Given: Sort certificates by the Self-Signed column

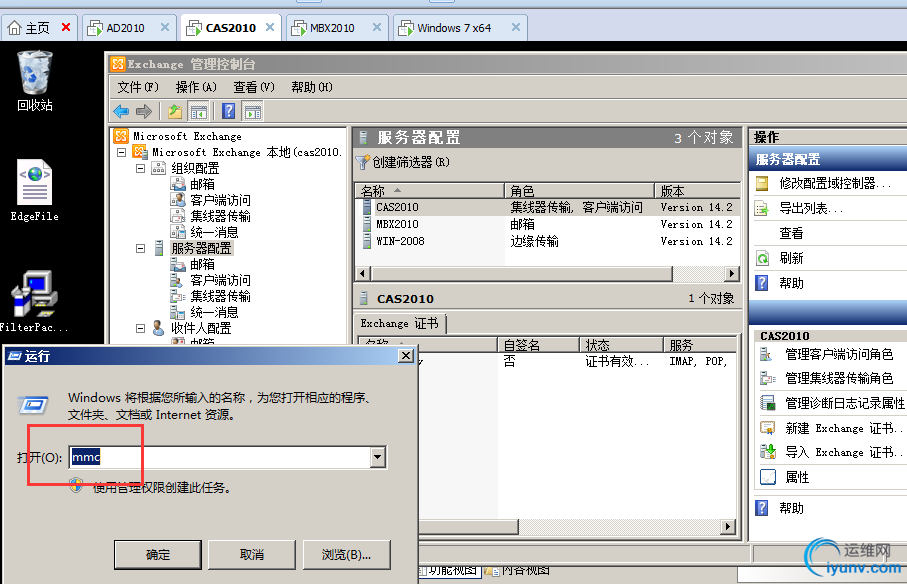Looking at the screenshot, I should pyautogui.click(x=538, y=345).
